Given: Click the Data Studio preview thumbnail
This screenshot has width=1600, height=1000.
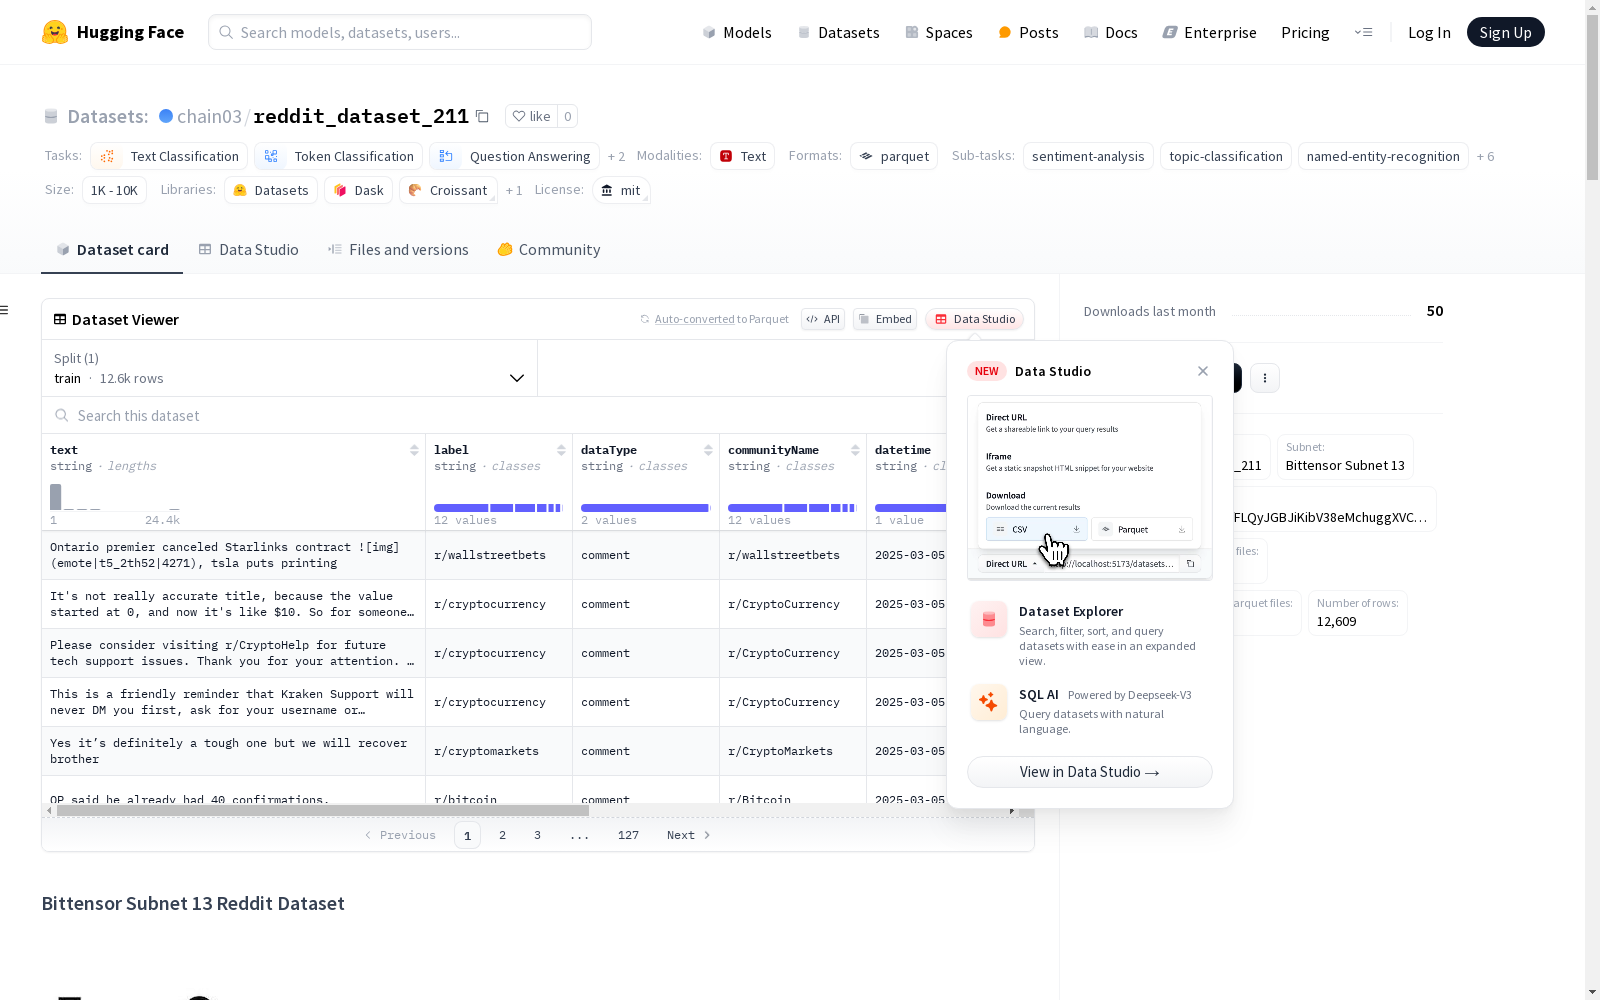Looking at the screenshot, I should point(1090,488).
